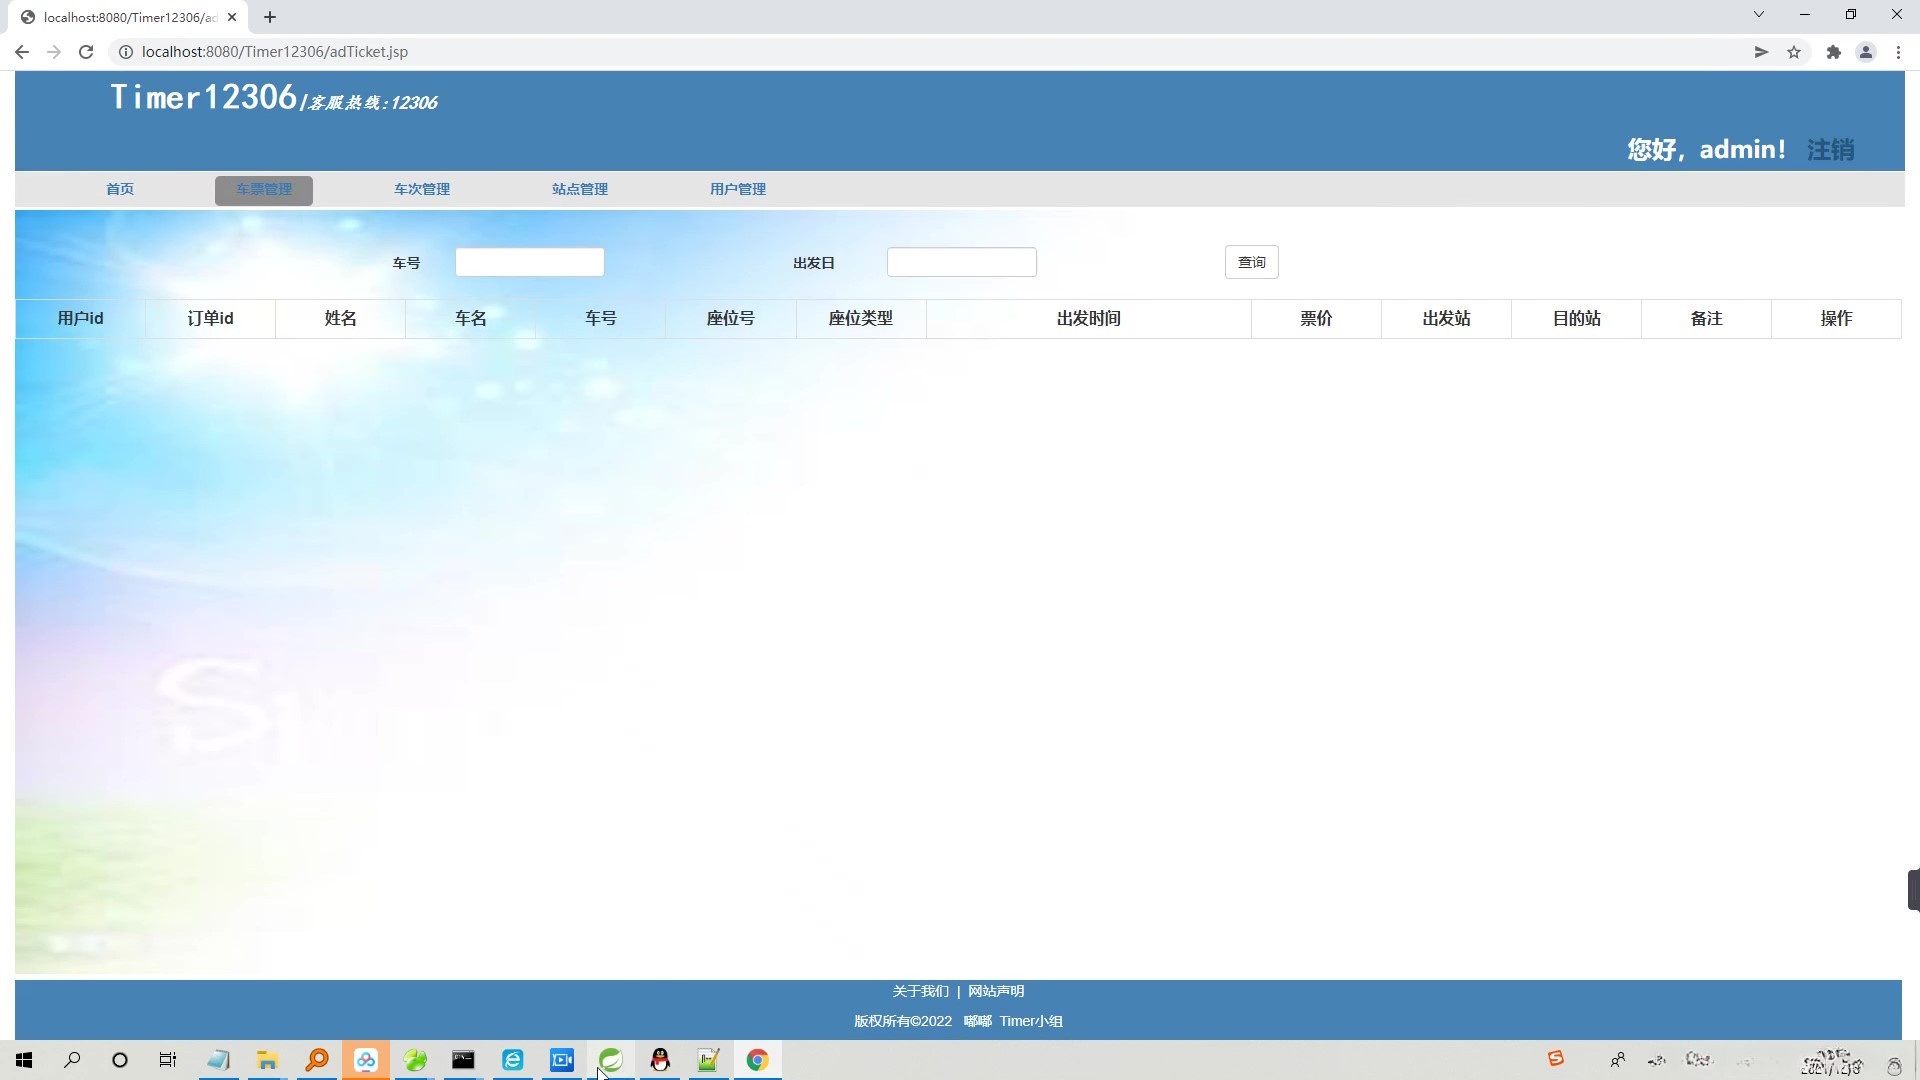Viewport: 1920px width, 1080px height.
Task: Click the browser back arrow
Action: pos(22,52)
